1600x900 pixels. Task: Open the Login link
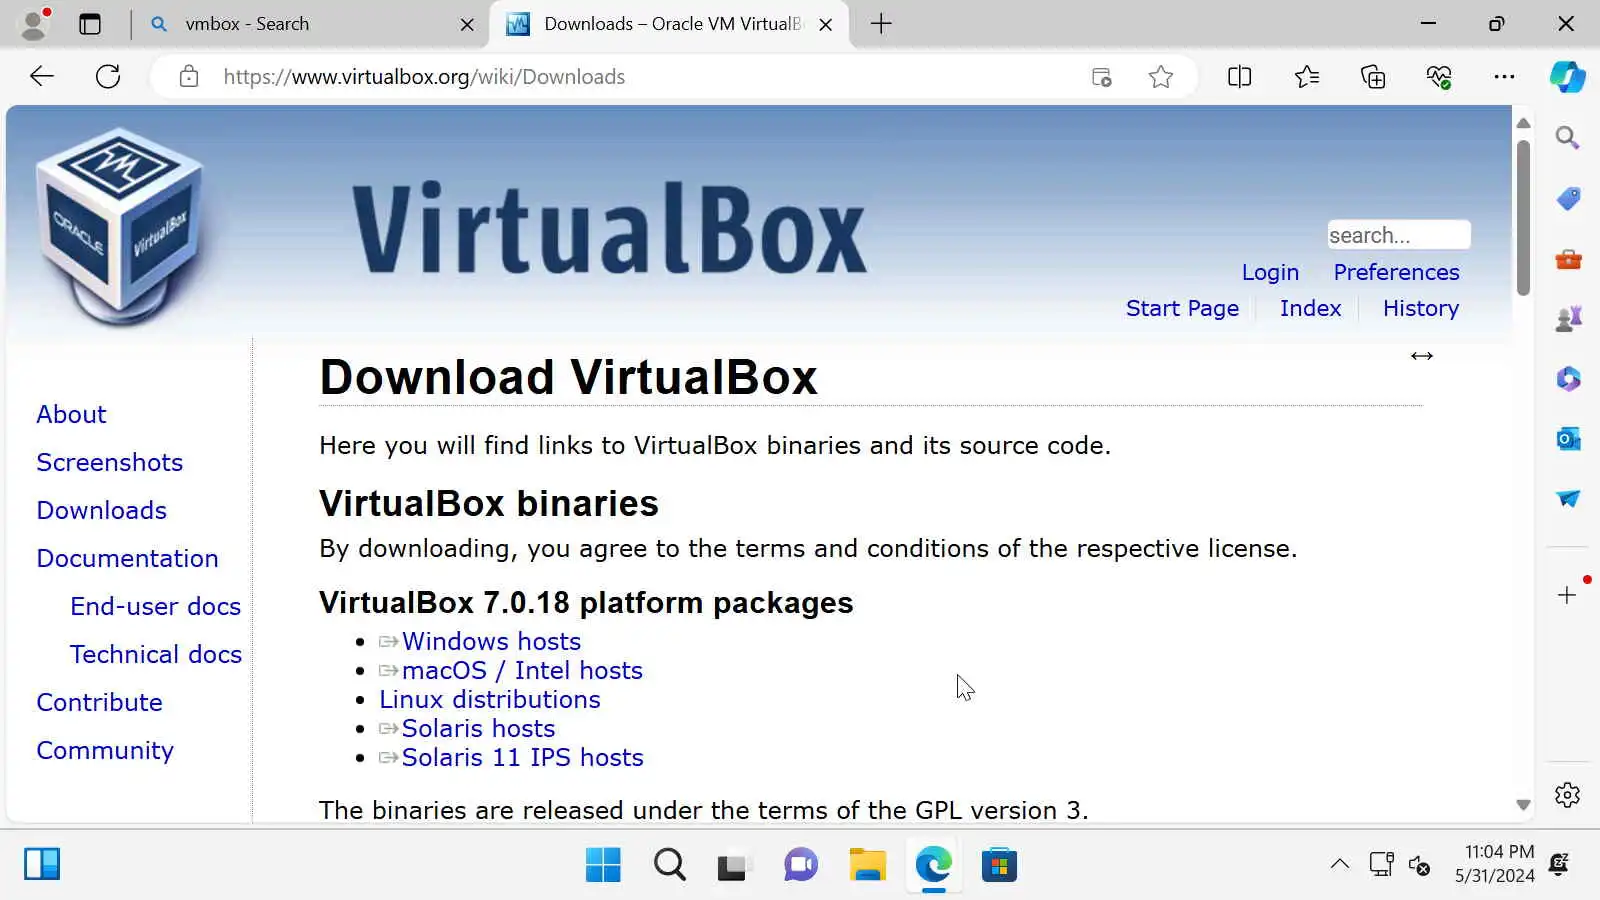click(x=1270, y=272)
